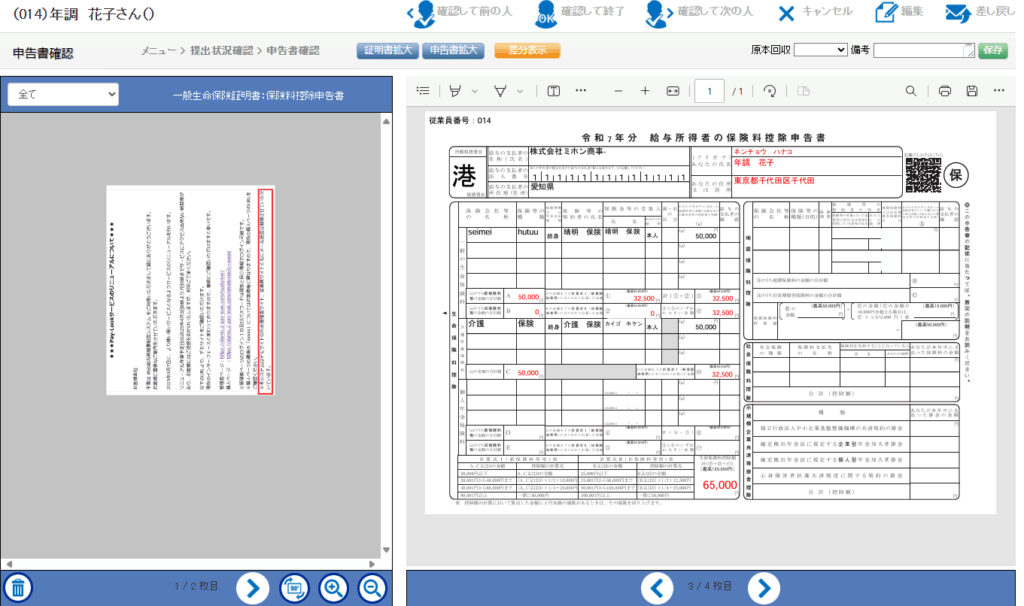
Task: Zoom out of the certificate image
Action: 372,588
